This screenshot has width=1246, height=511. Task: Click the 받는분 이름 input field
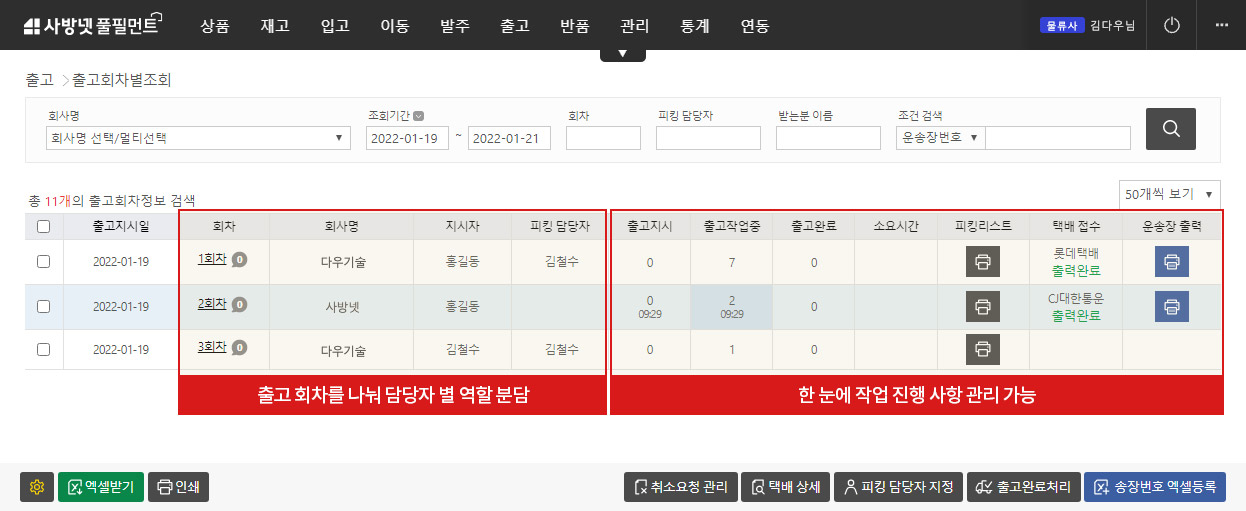827,138
